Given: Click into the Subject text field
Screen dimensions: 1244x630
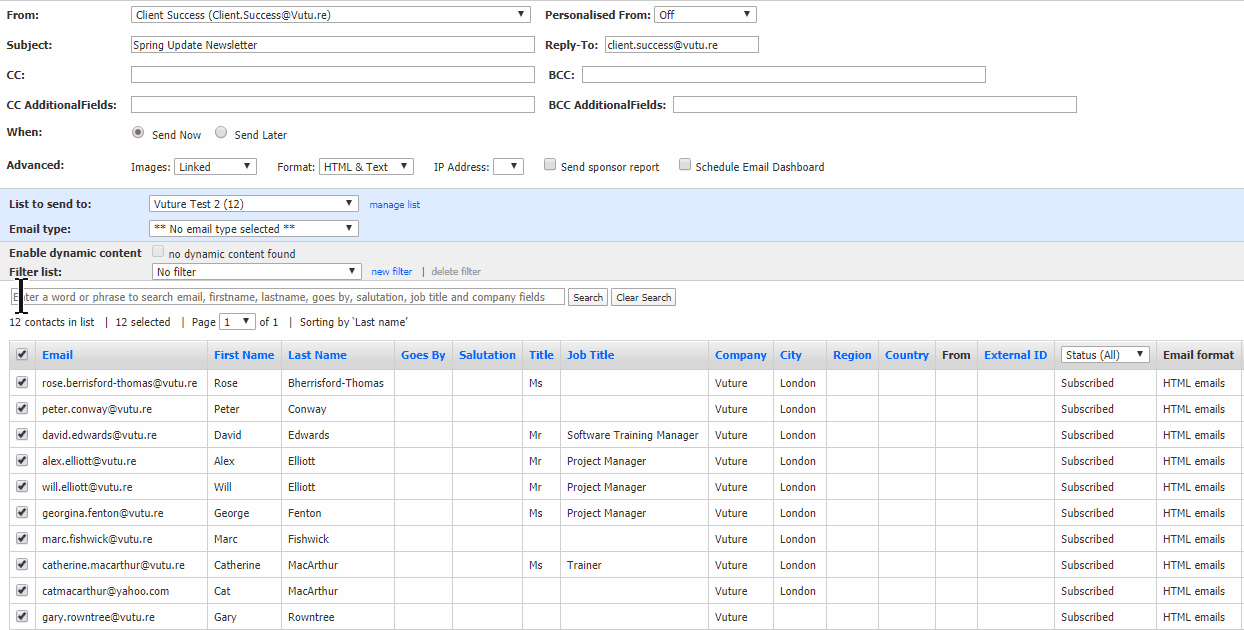Looking at the screenshot, I should (x=333, y=45).
